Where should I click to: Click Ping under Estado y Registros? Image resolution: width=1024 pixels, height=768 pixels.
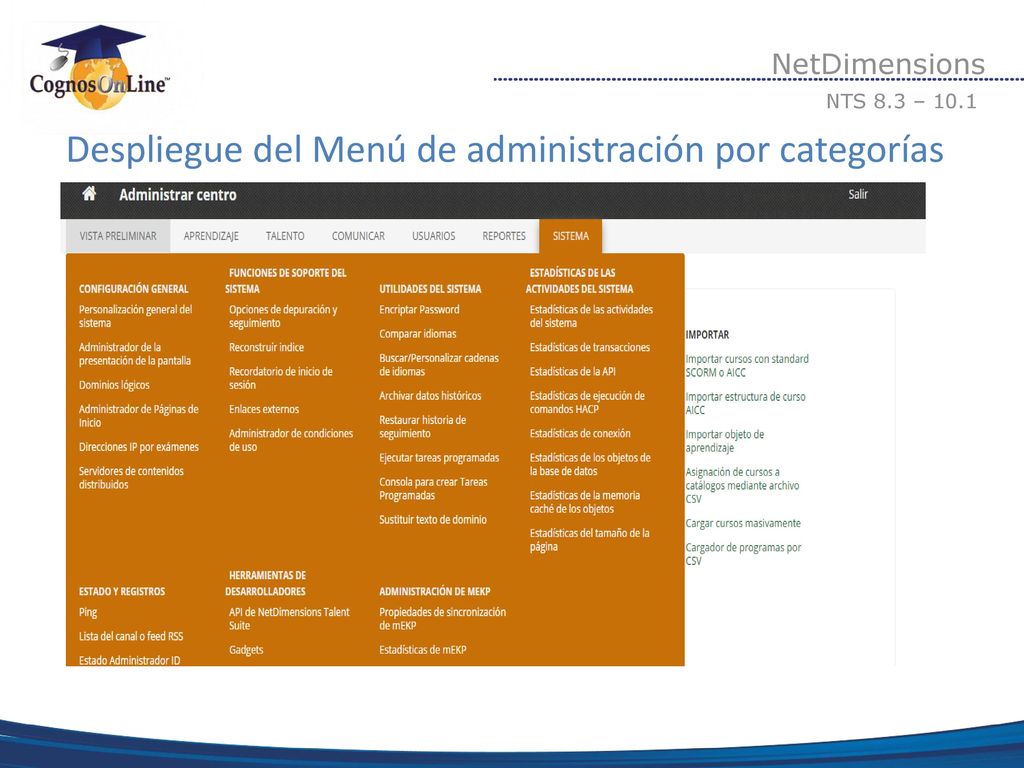[88, 613]
